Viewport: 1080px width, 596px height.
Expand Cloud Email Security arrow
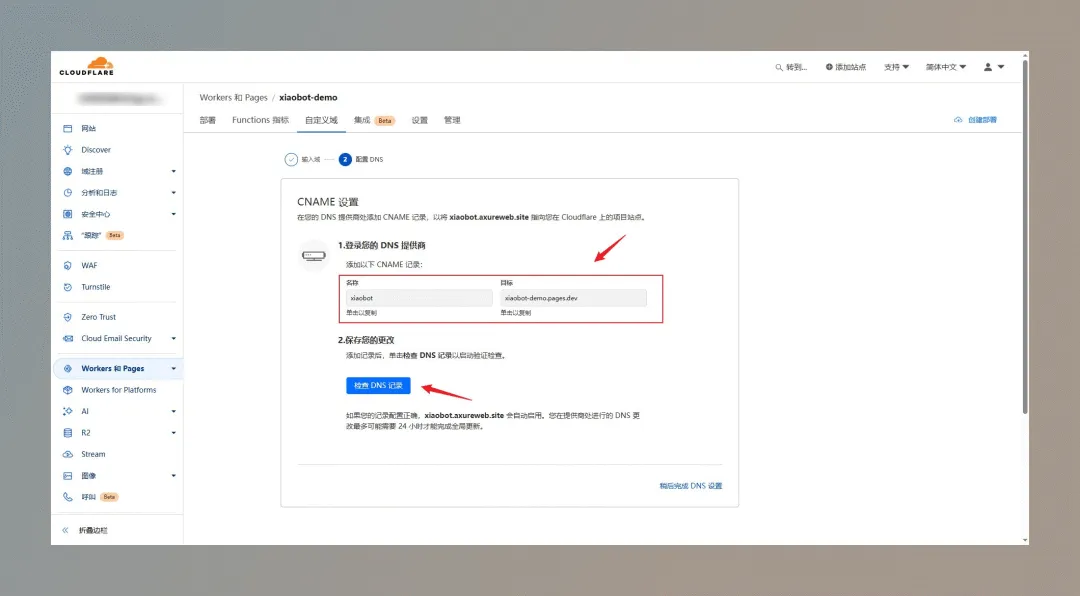click(x=174, y=338)
